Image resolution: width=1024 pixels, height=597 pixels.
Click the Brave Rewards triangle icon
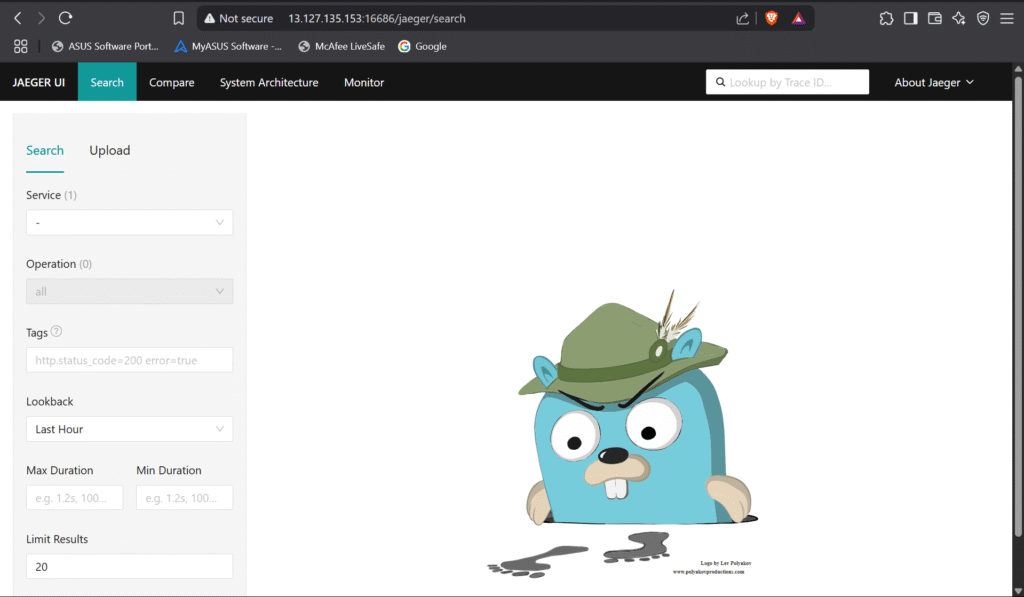(x=798, y=18)
